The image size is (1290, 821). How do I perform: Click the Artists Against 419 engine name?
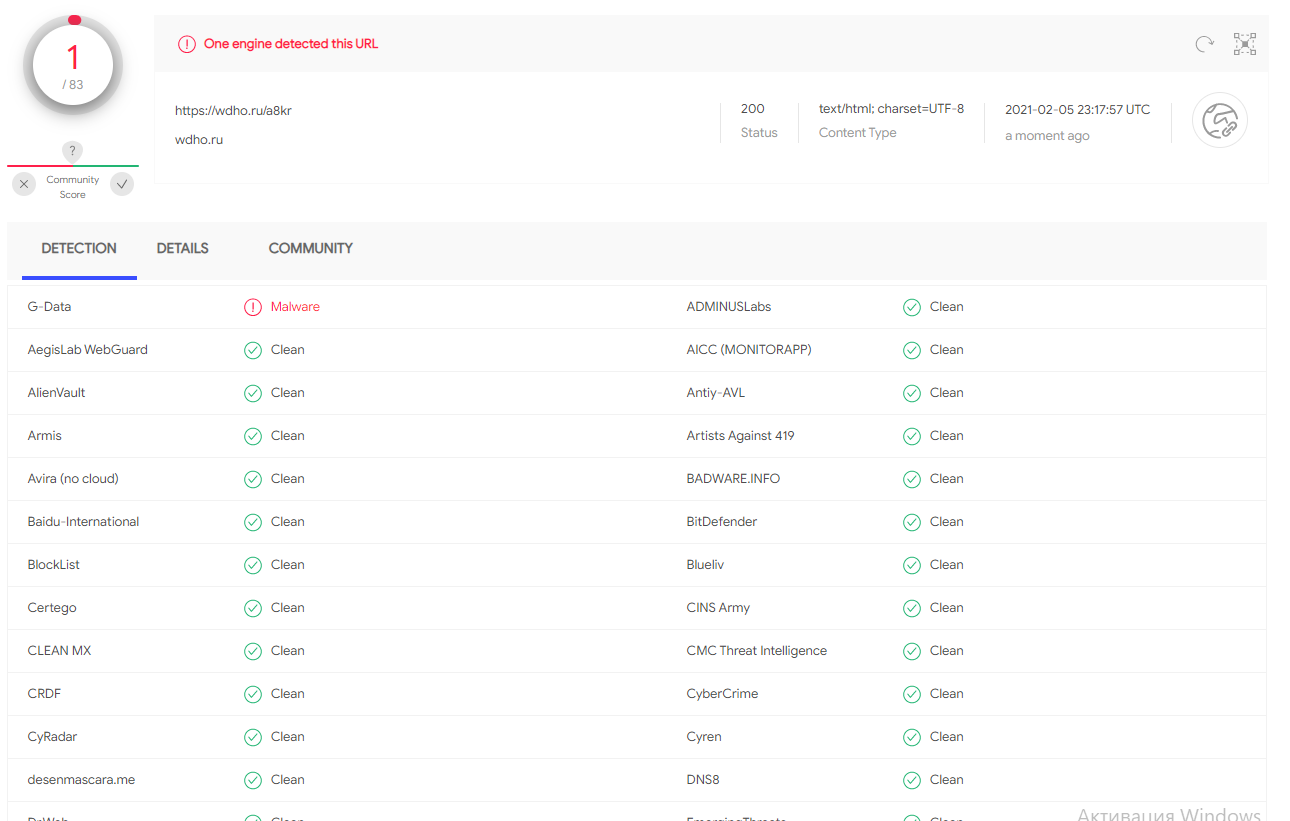(x=741, y=436)
